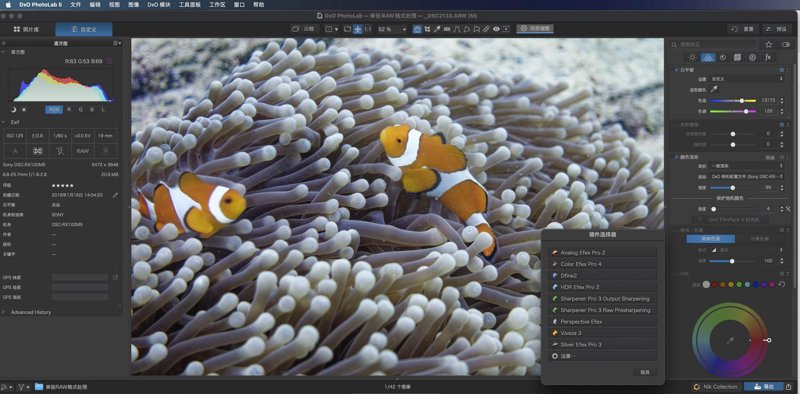Choose Sharpener Pro 3 Raw Presharpening
Screen dimensions: 800x394
coord(603,310)
